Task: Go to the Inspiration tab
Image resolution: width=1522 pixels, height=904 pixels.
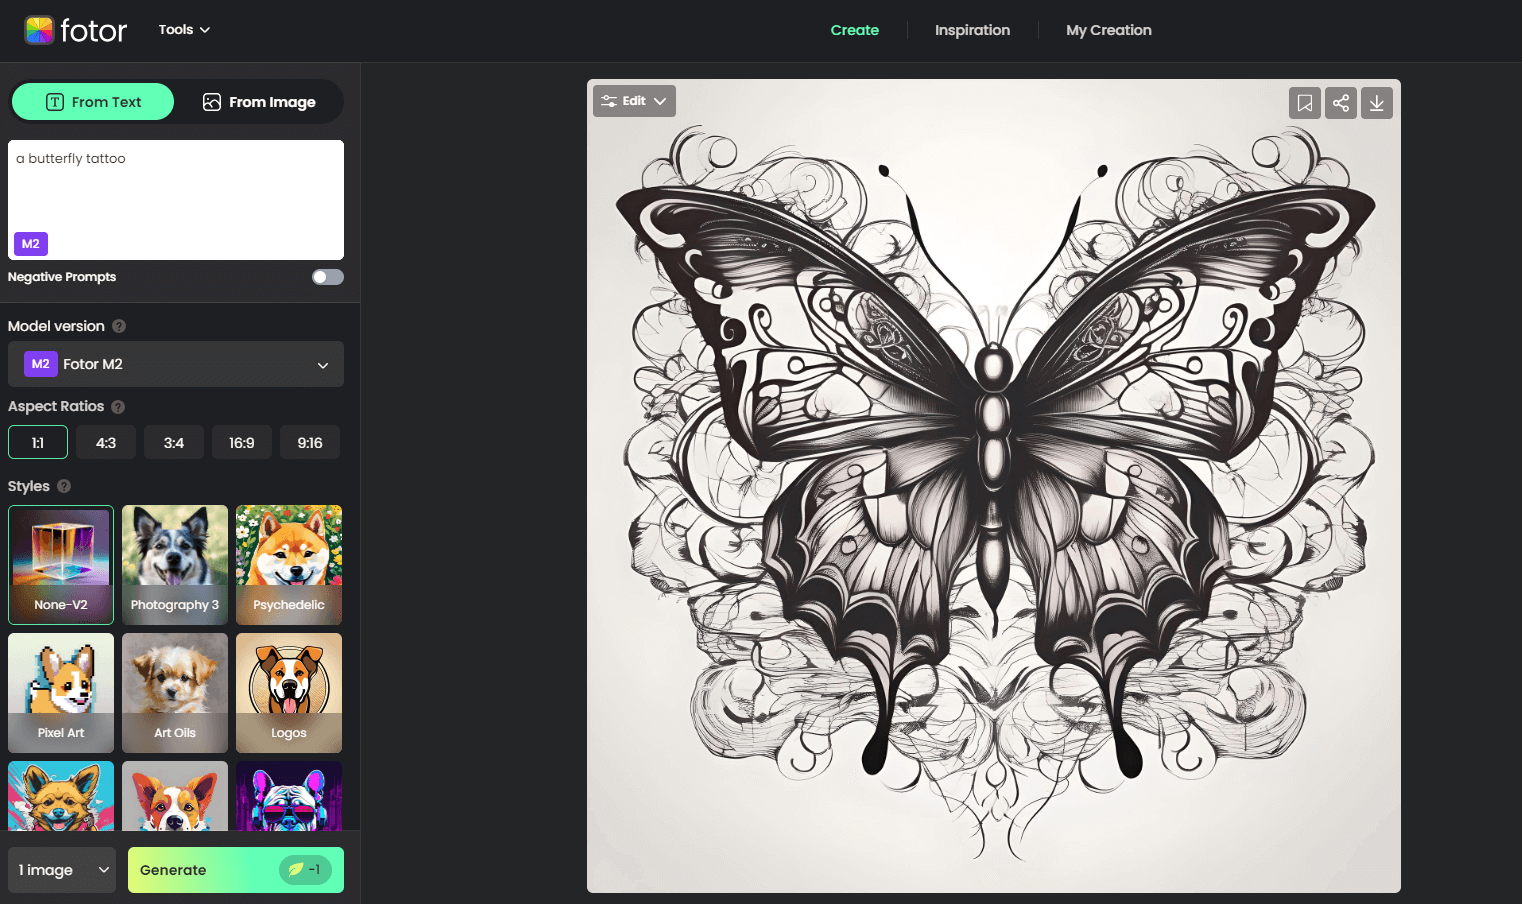Action: pyautogui.click(x=972, y=30)
